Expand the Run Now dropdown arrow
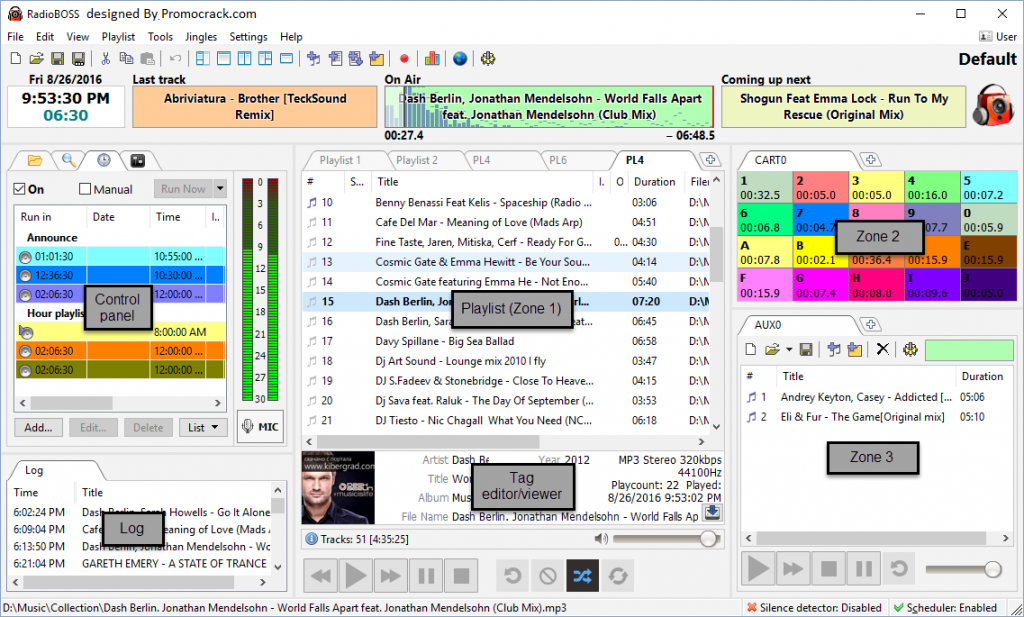1024x617 pixels. click(x=220, y=189)
